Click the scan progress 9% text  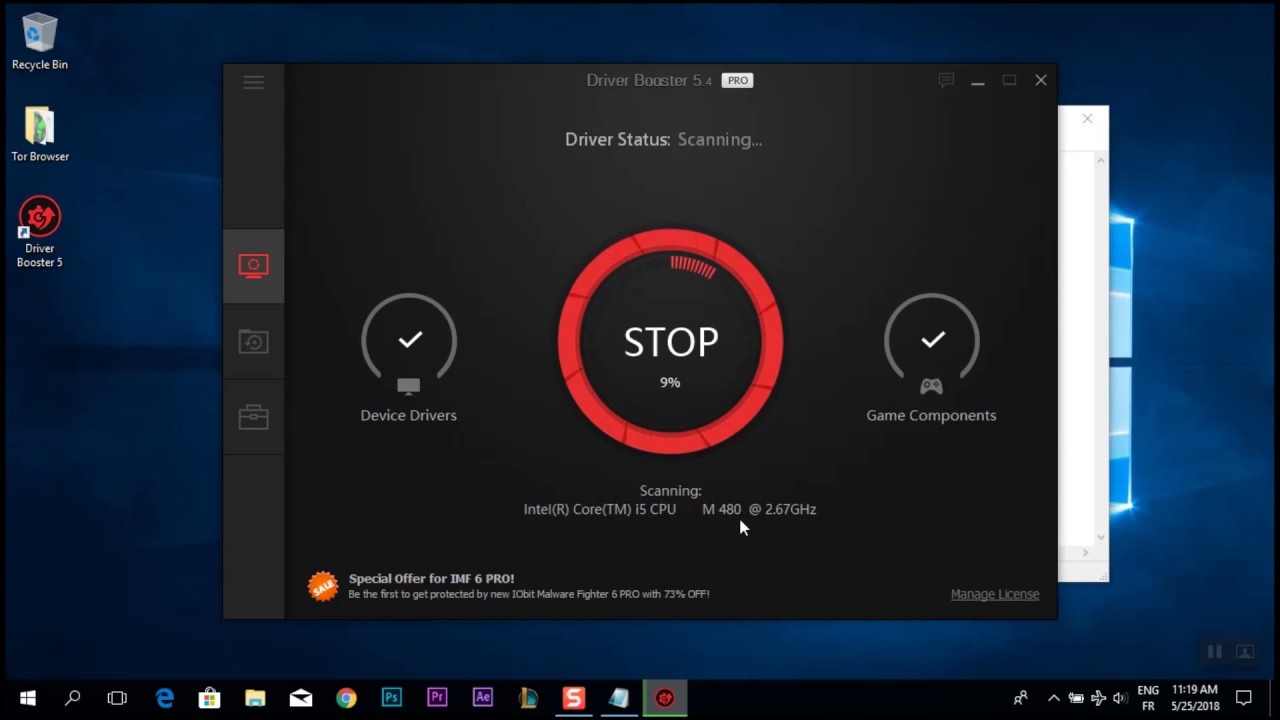pos(670,382)
